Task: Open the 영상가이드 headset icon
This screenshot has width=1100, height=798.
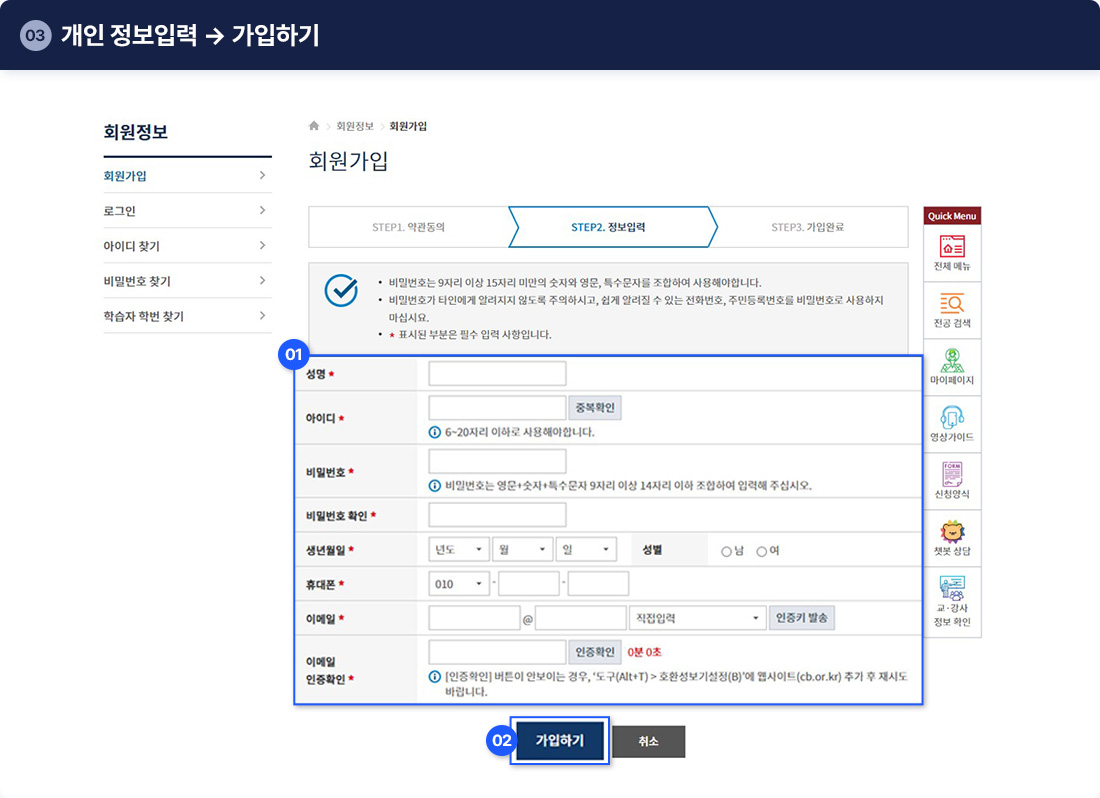Action: [x=952, y=417]
